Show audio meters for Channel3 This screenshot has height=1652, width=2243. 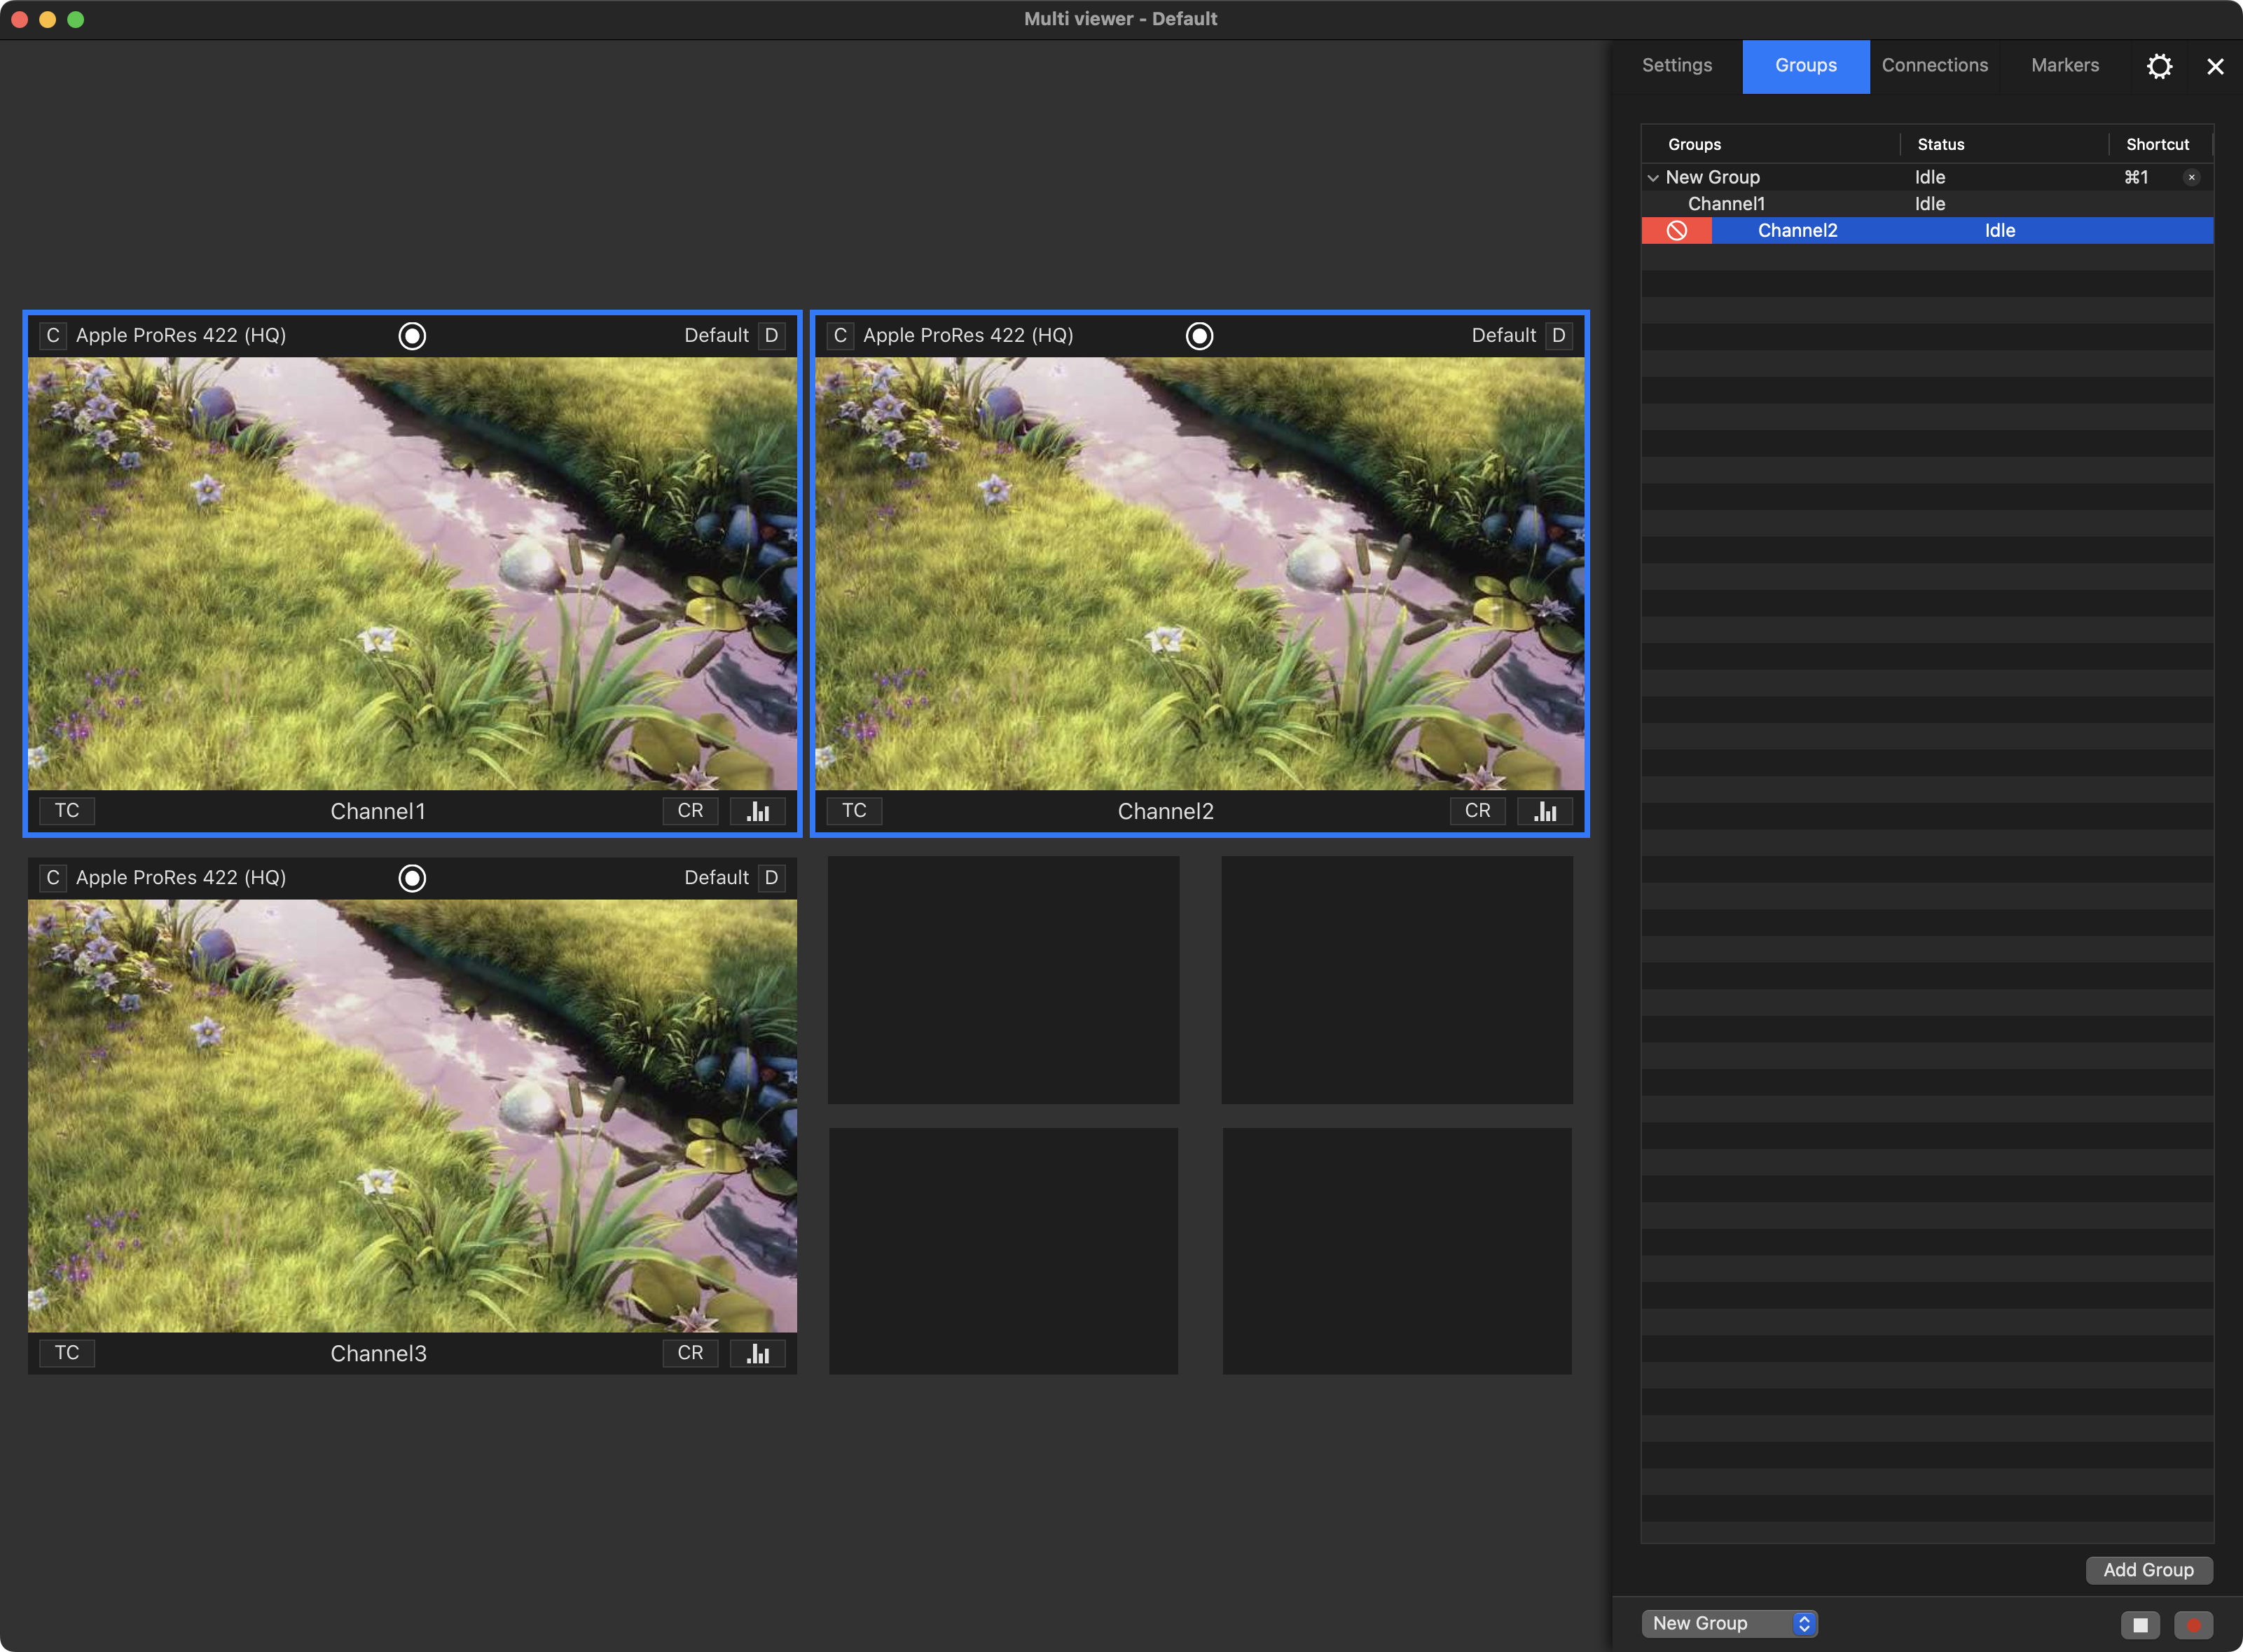coord(757,1353)
